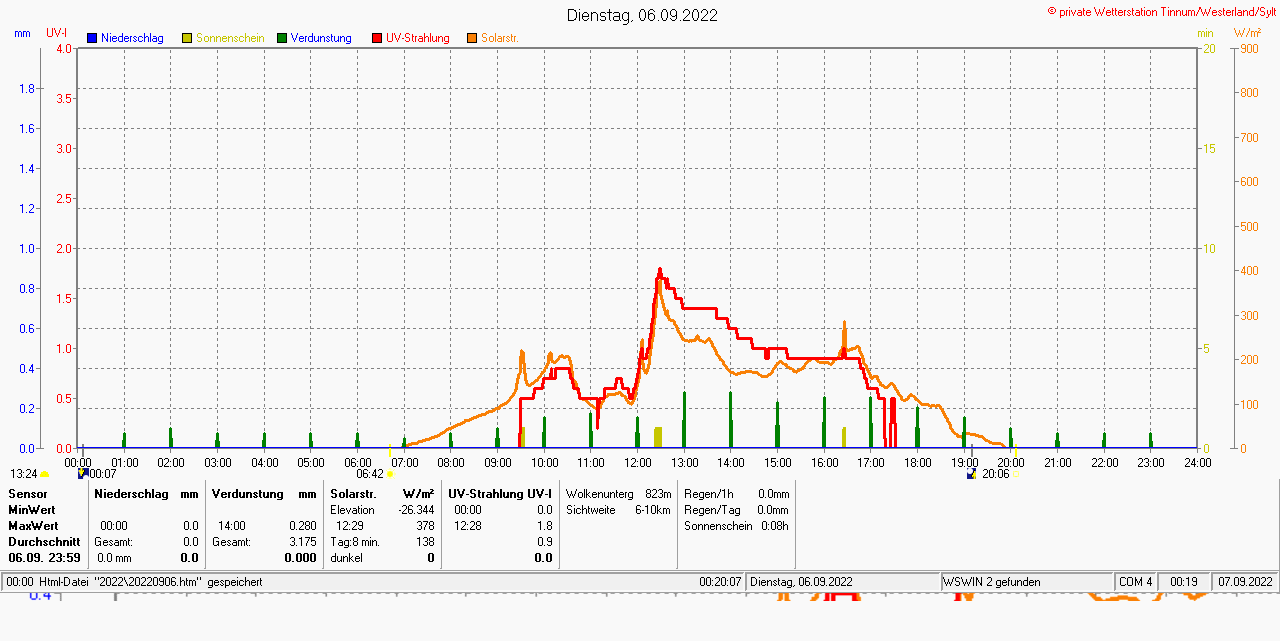
Task: Click the Verdunstung max value '0.280'
Action: pyautogui.click(x=302, y=526)
